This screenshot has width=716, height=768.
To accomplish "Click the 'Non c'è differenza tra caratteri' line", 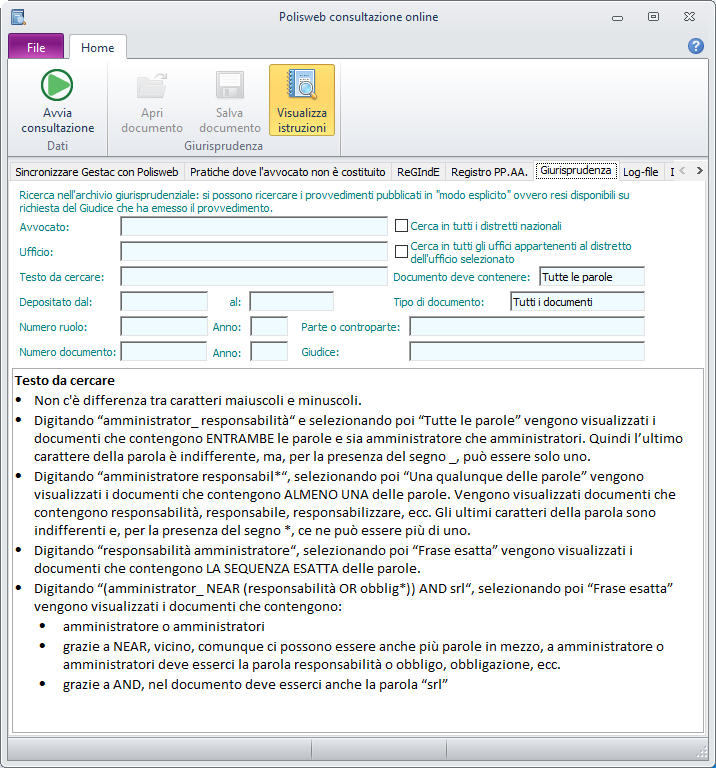I will click(x=198, y=401).
